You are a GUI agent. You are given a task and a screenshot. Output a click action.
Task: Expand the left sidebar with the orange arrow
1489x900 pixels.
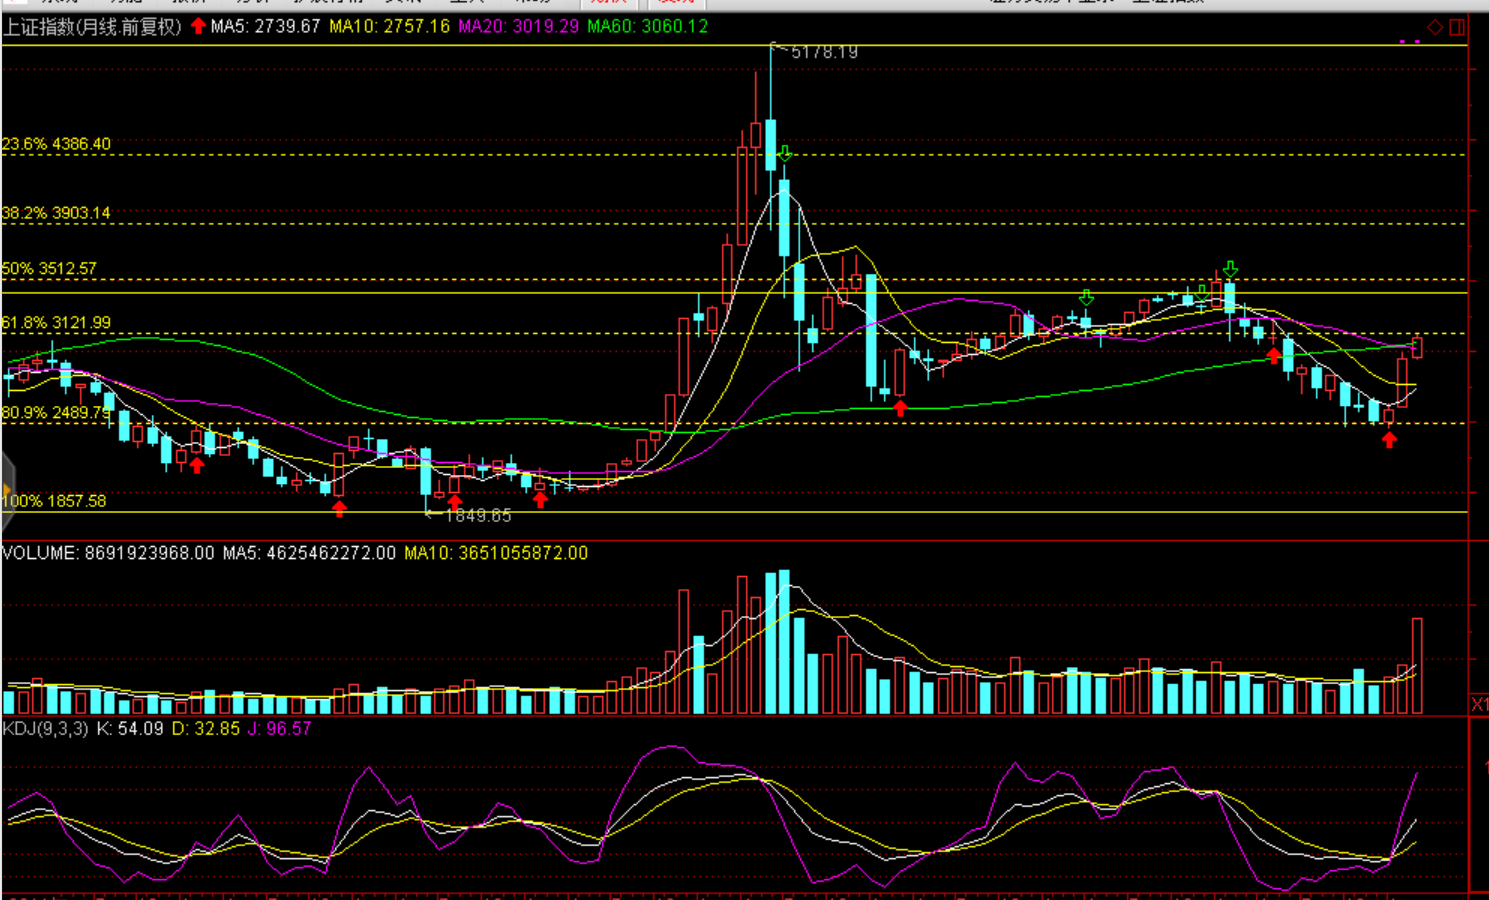click(x=7, y=489)
